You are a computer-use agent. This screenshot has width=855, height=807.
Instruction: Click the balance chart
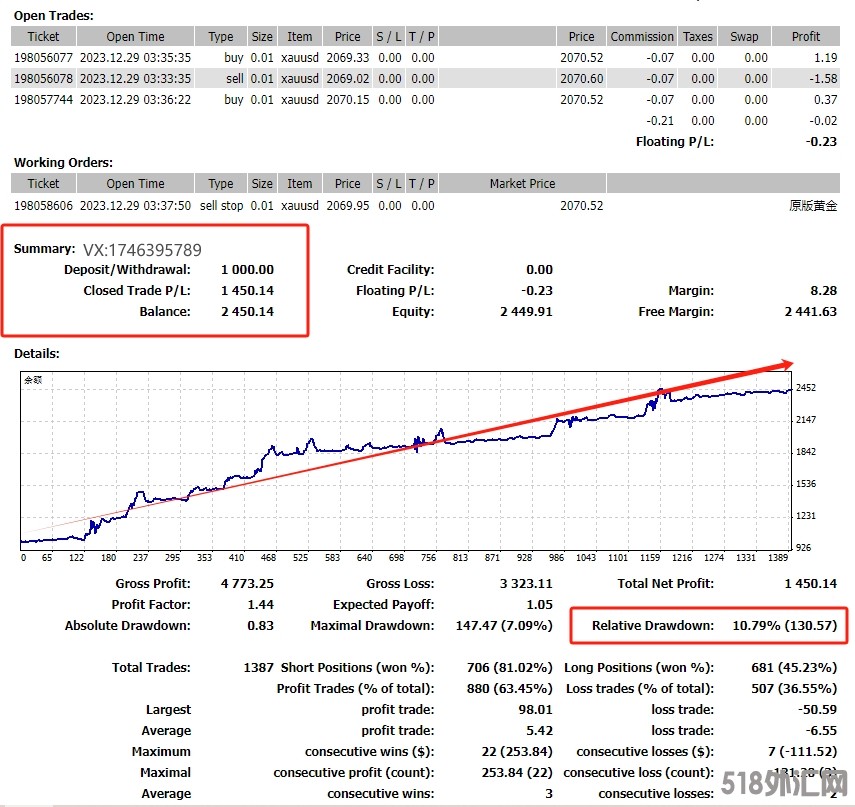(x=406, y=461)
